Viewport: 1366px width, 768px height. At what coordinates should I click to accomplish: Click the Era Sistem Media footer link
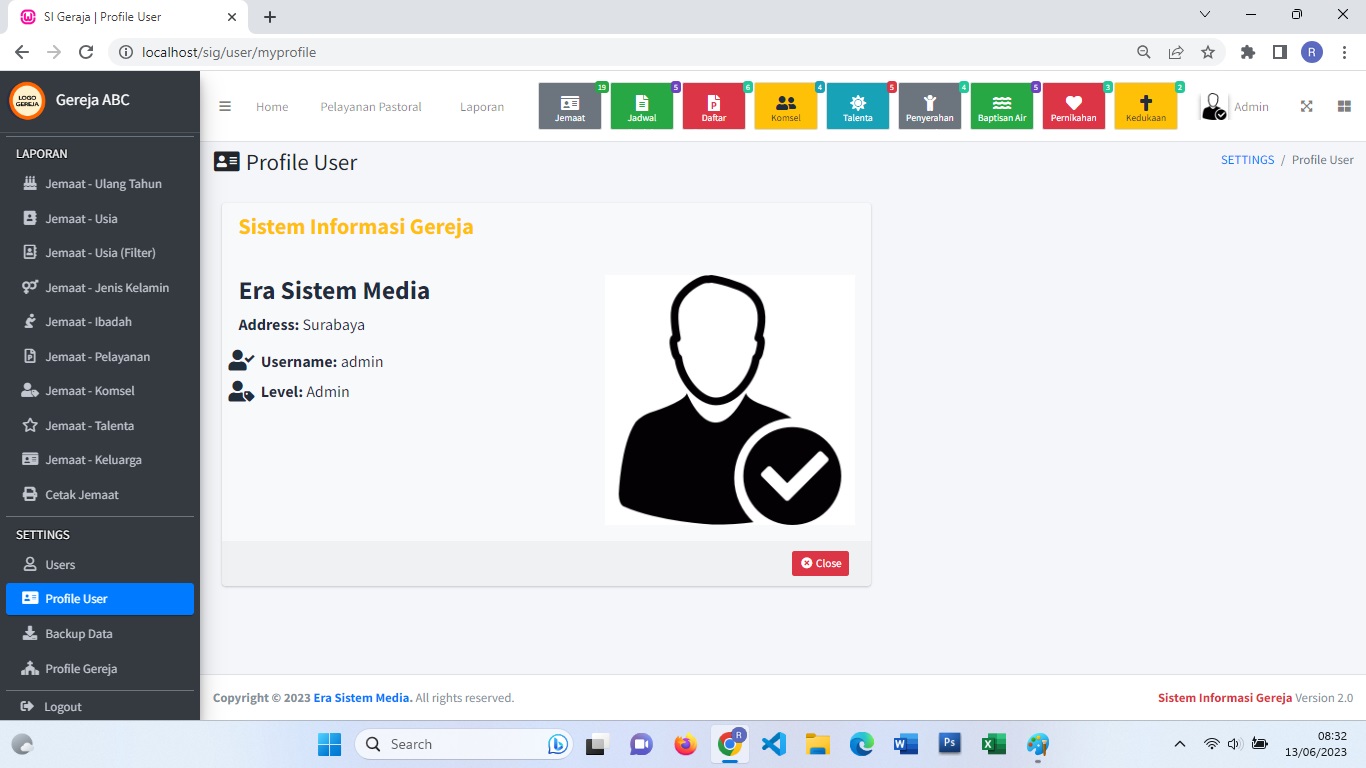(x=362, y=698)
